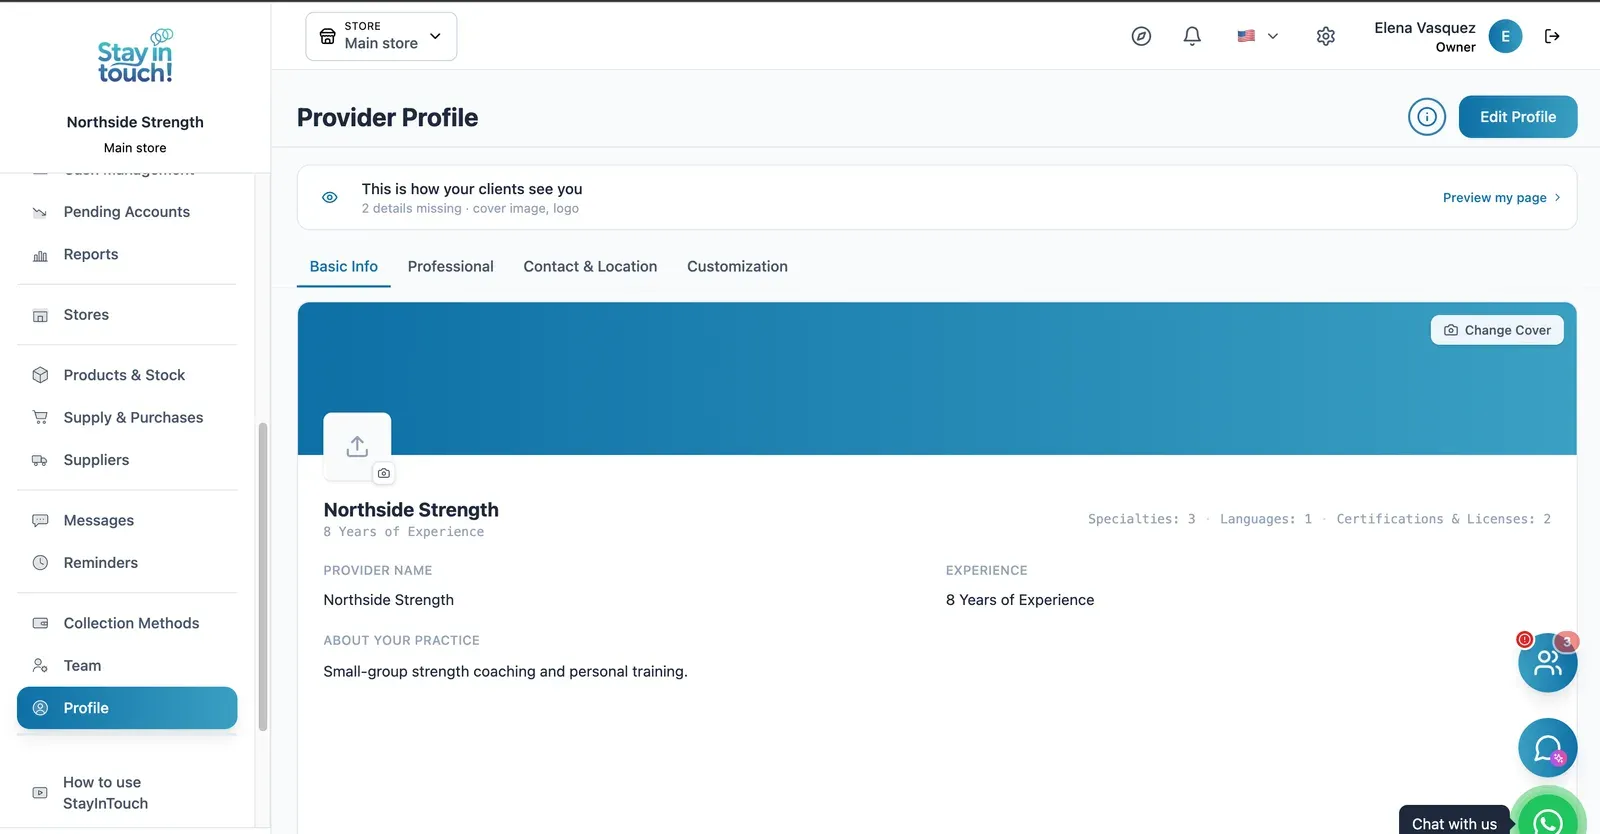Screen dimensions: 1600x834
Task: Click the logout icon
Action: pos(1552,36)
